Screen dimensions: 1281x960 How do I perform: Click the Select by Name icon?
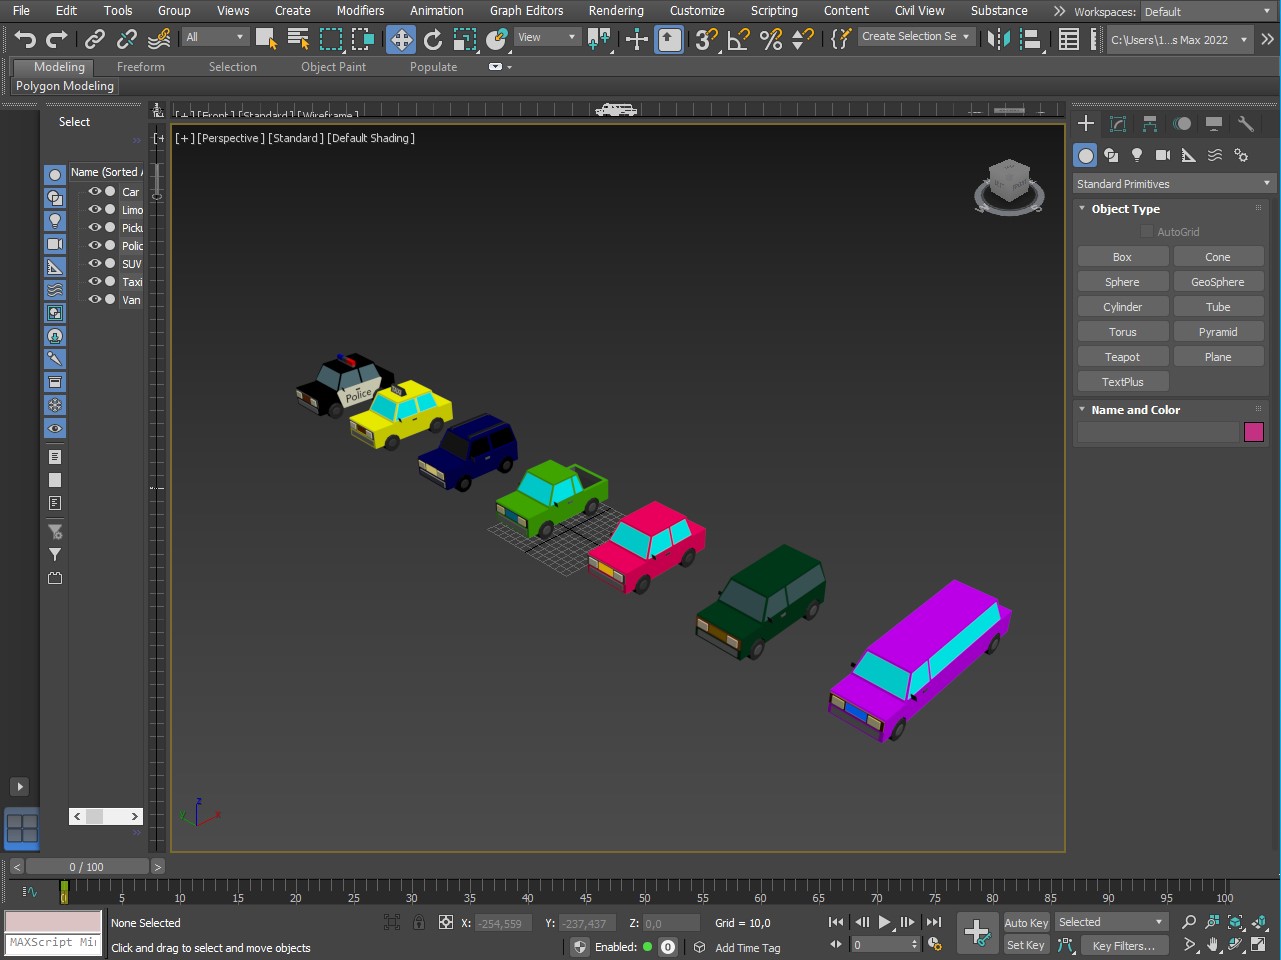click(x=298, y=39)
